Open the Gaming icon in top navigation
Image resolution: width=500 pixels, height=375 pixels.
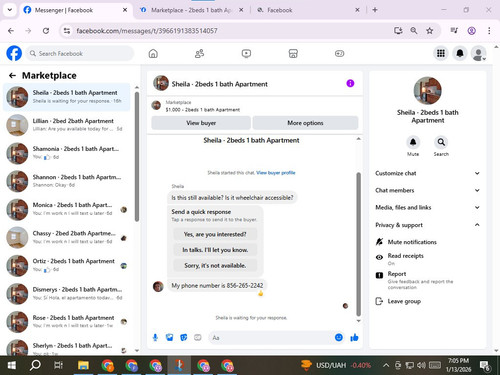pyautogui.click(x=339, y=53)
